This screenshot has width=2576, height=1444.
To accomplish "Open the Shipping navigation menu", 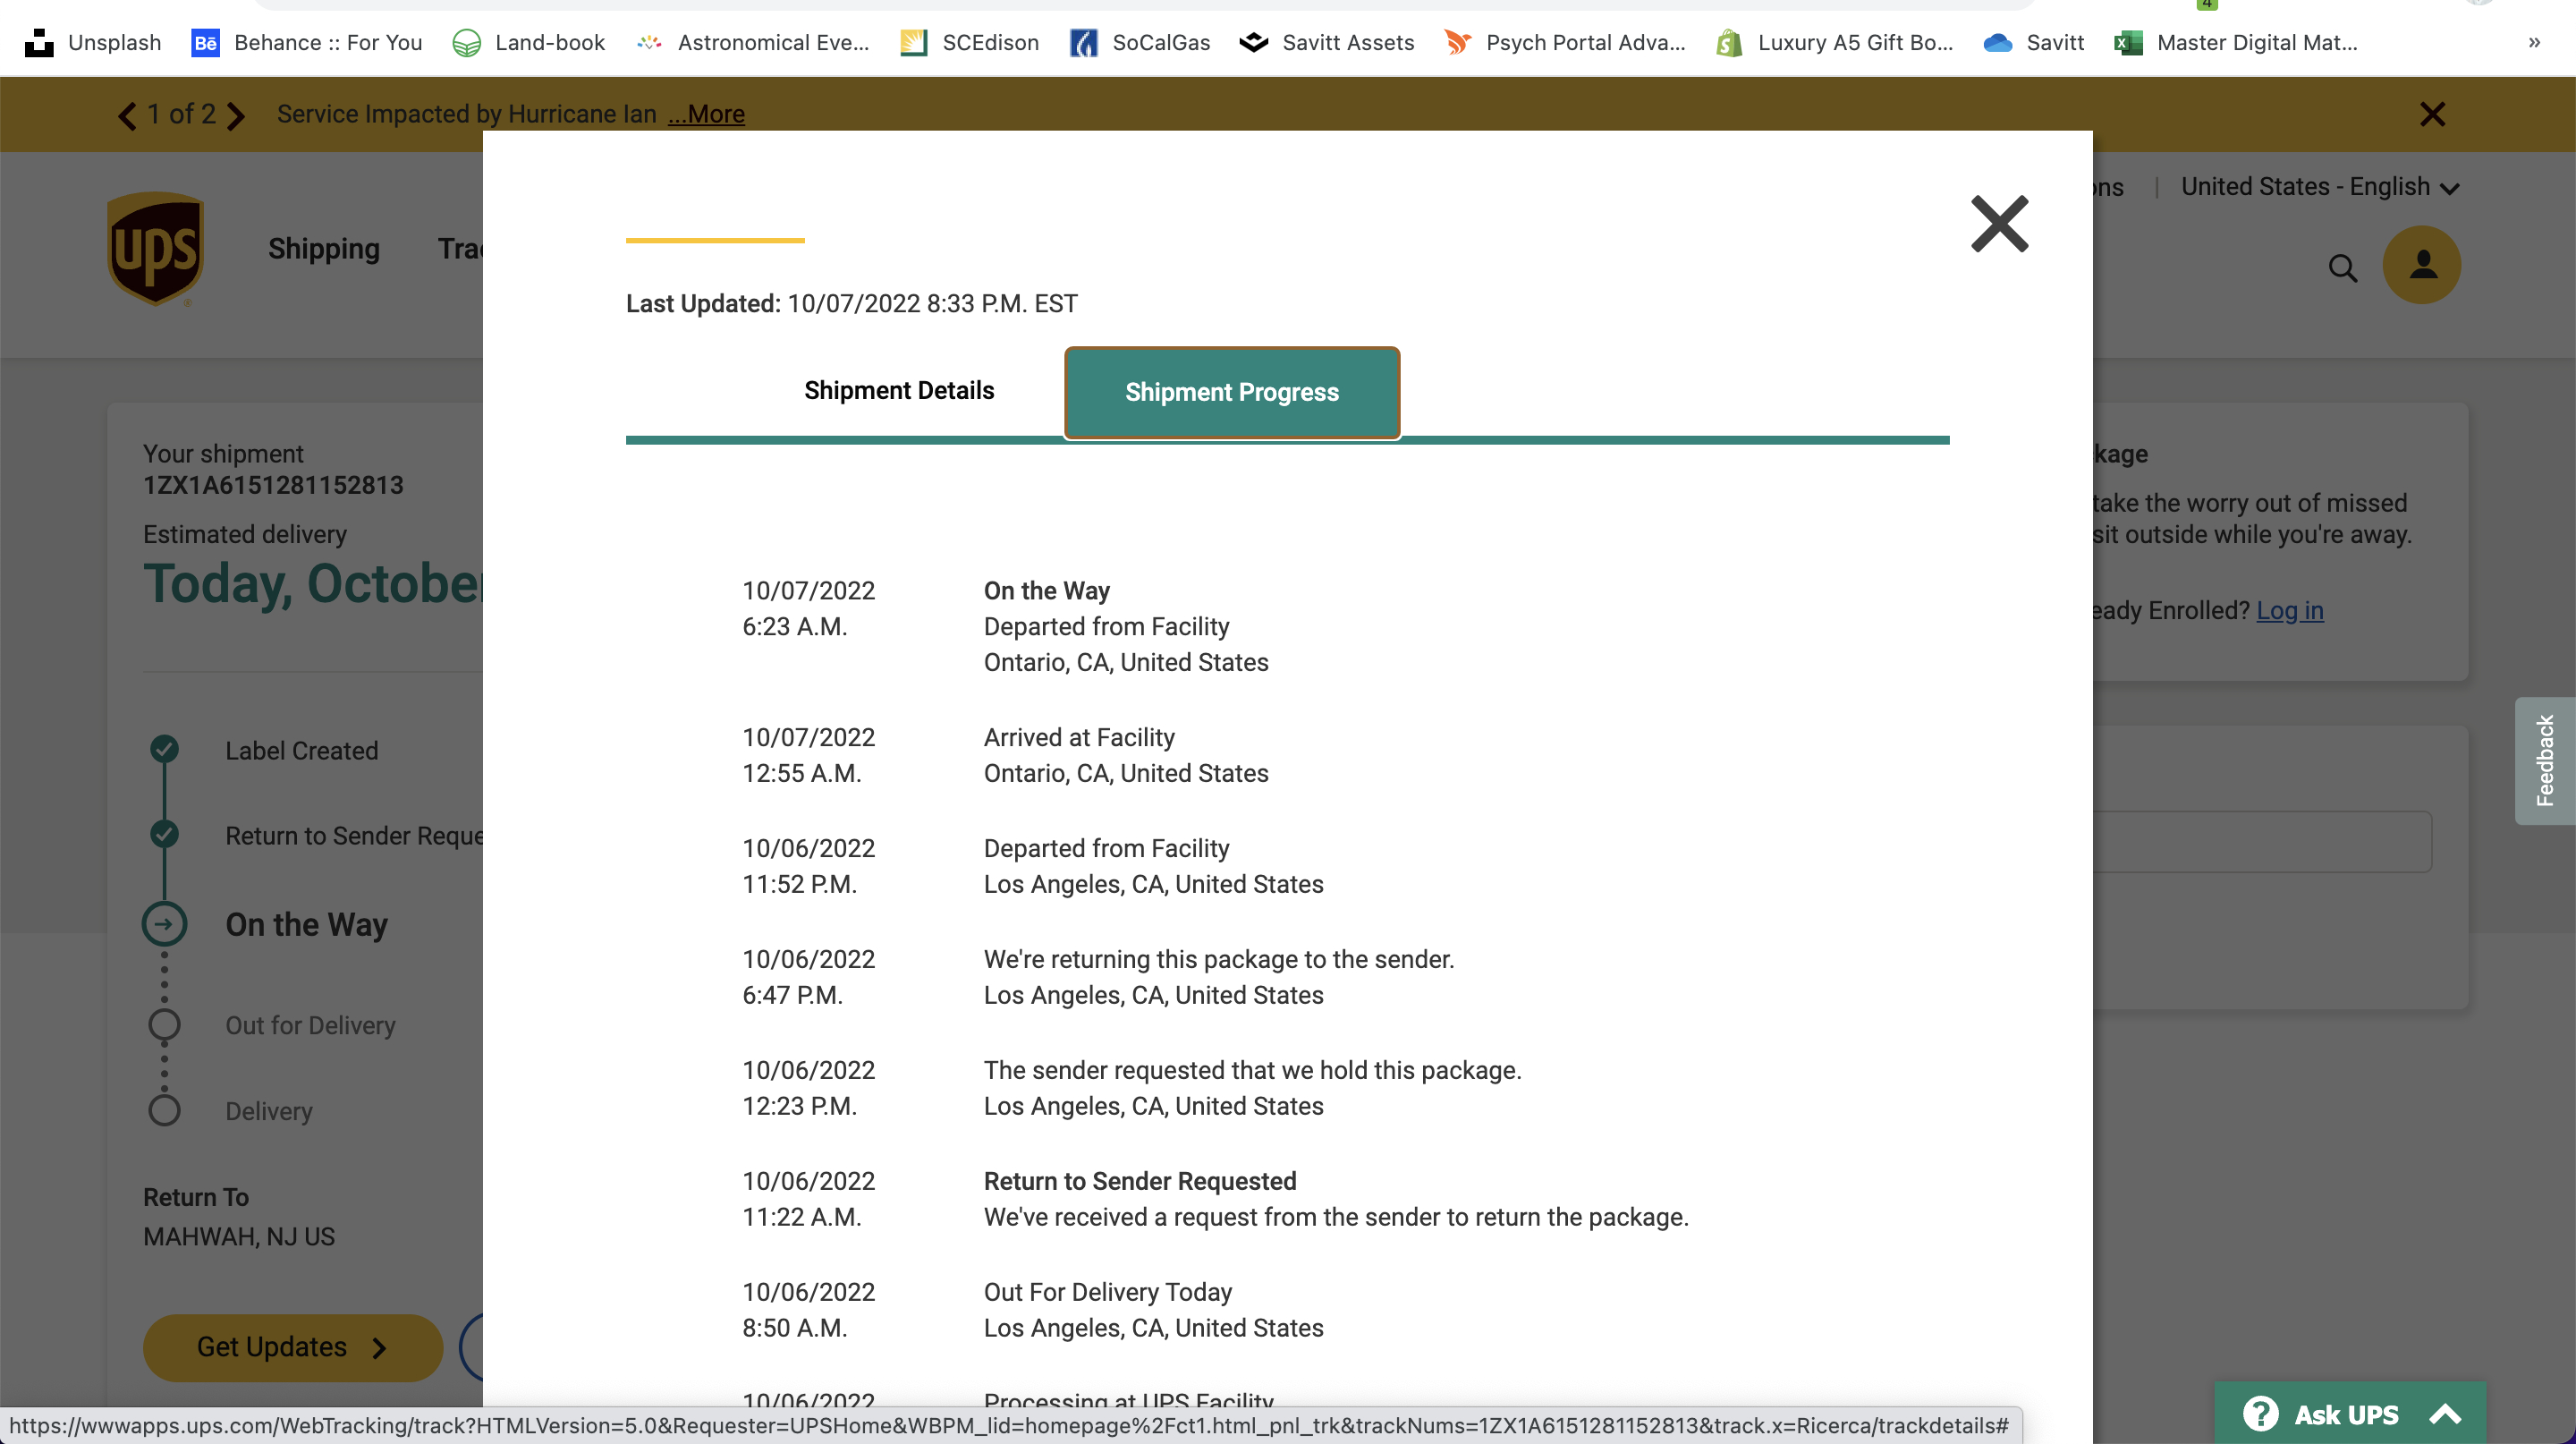I will point(323,248).
